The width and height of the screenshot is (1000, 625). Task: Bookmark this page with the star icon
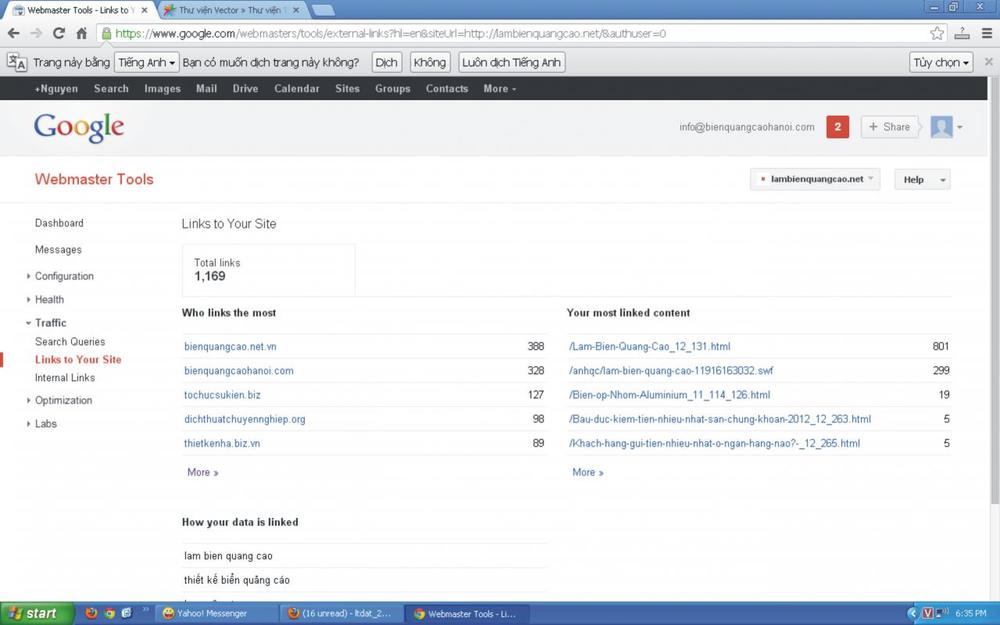pos(937,33)
